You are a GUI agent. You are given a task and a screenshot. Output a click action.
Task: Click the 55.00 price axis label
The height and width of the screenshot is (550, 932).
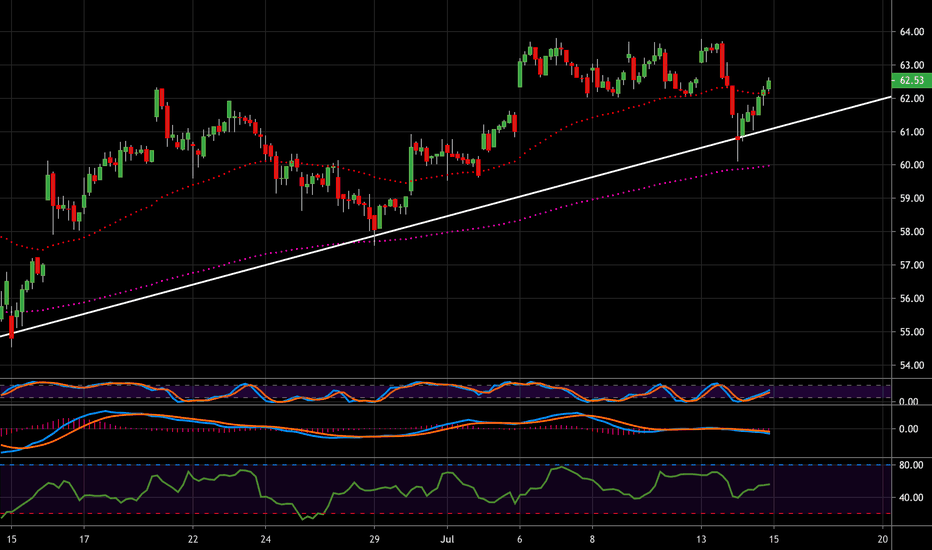pos(912,332)
